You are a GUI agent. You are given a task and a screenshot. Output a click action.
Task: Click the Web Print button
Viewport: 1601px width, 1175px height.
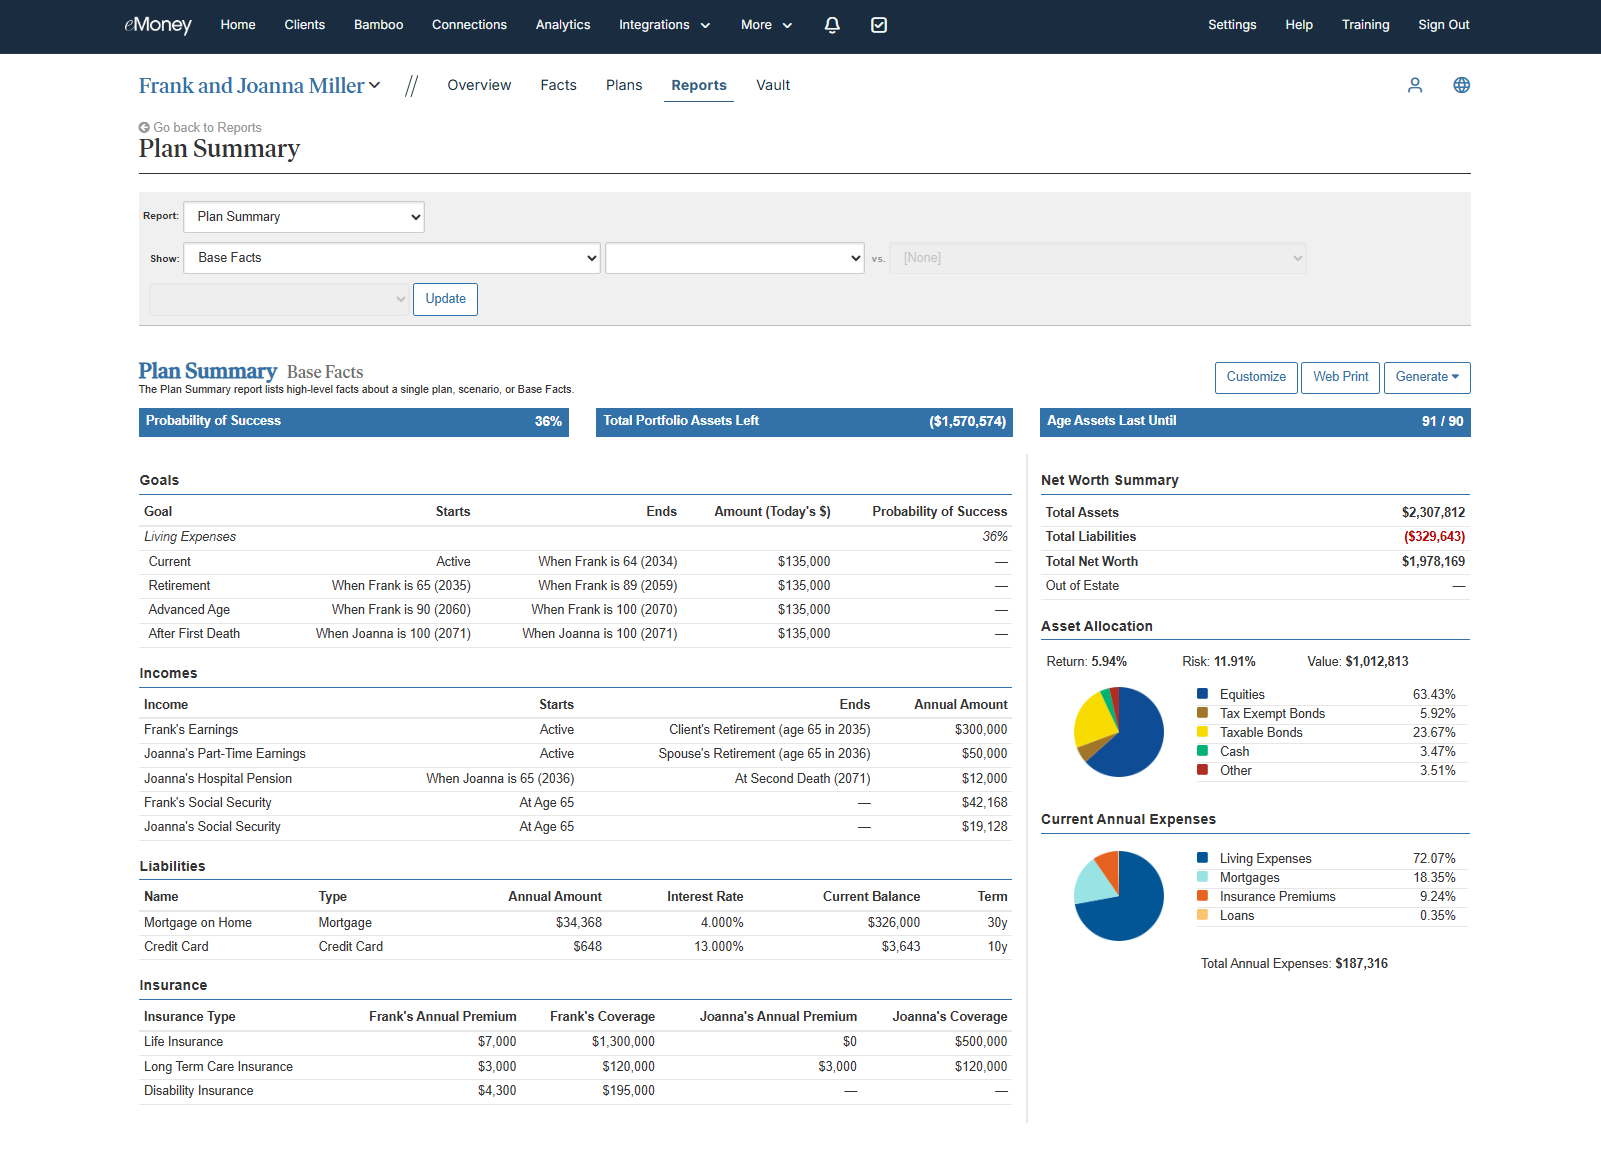tap(1340, 377)
